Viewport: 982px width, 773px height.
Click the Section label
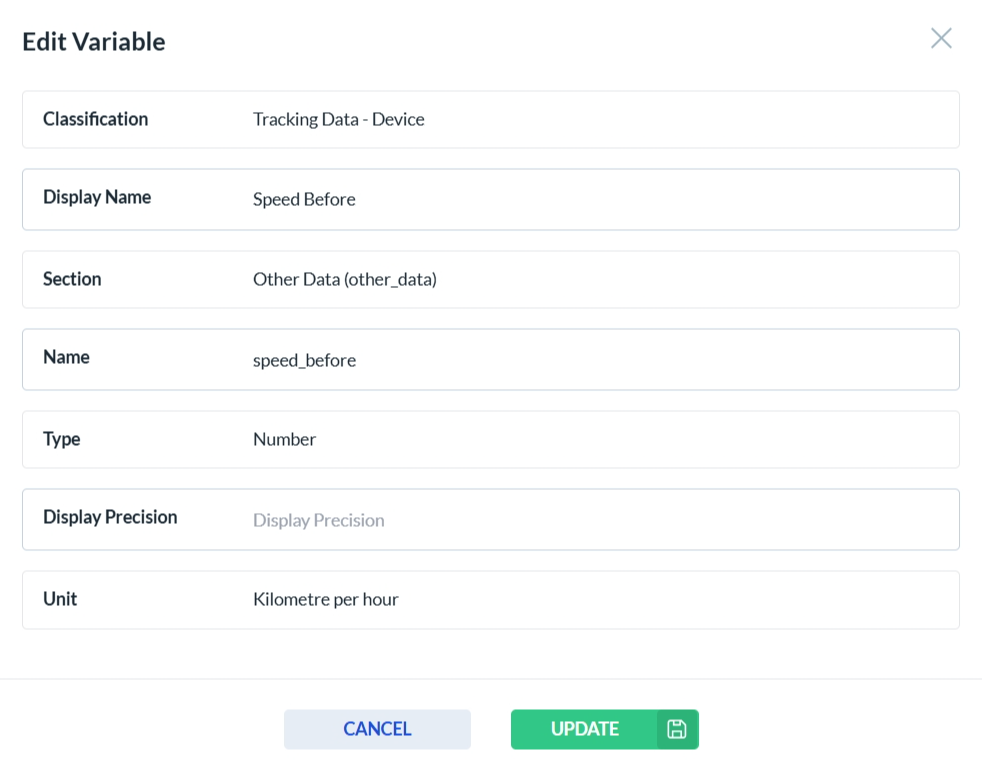pos(72,279)
